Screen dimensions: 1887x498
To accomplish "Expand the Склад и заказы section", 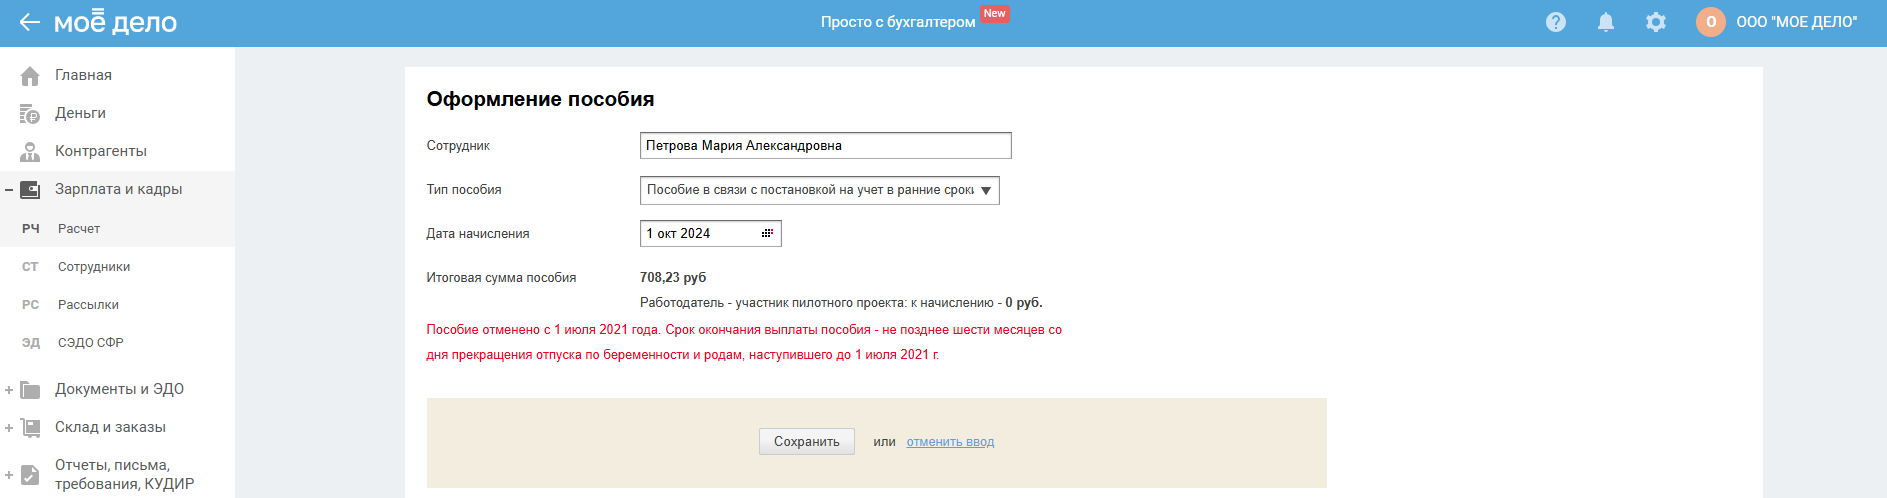I will 9,428.
